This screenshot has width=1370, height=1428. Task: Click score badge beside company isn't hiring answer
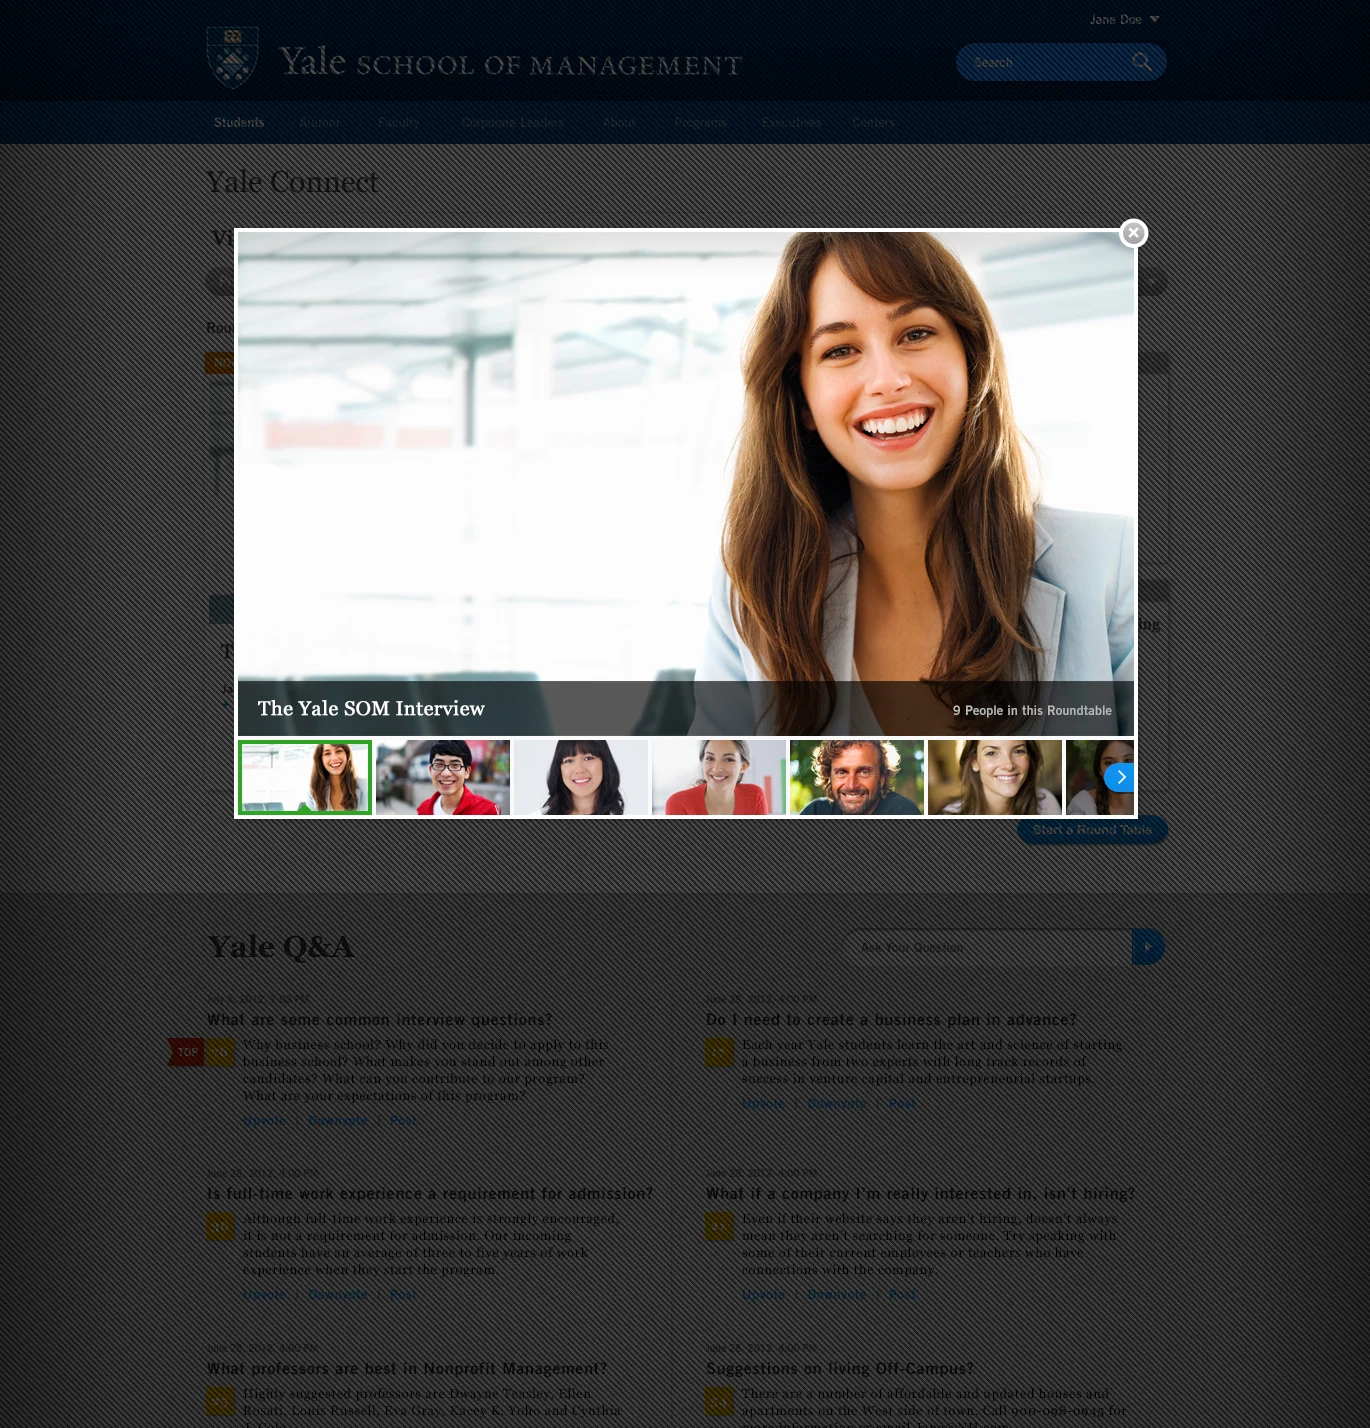click(x=720, y=1226)
